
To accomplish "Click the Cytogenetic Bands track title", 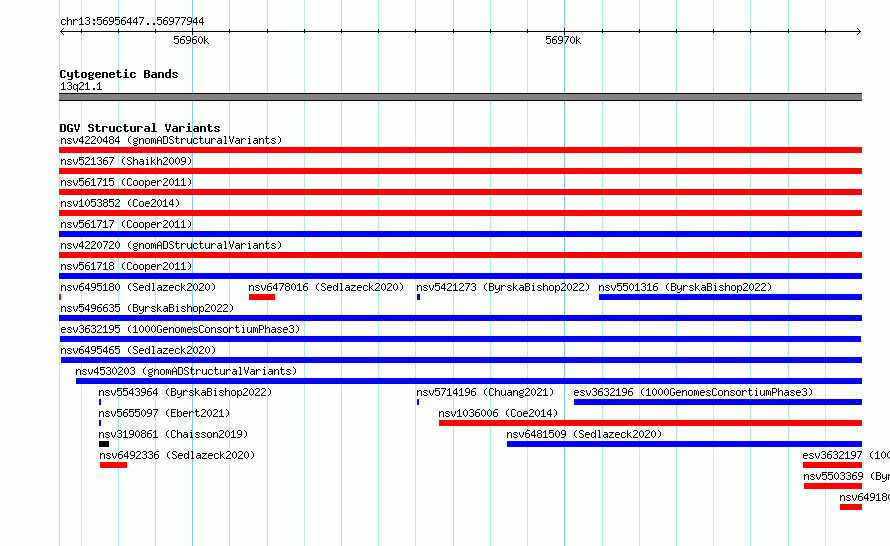I will [119, 74].
